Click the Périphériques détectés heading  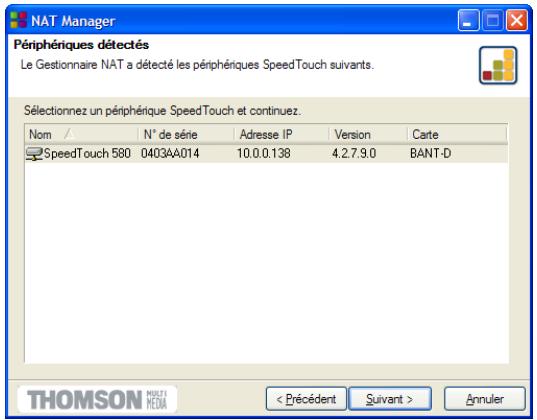(x=81, y=45)
